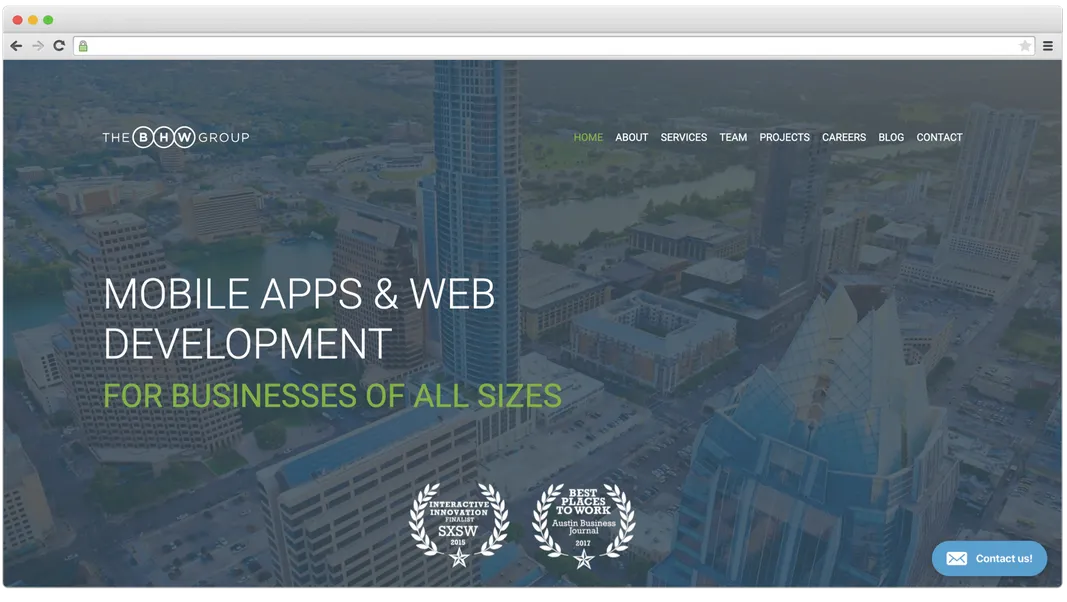Click the envelope icon on the Contact button

click(957, 558)
